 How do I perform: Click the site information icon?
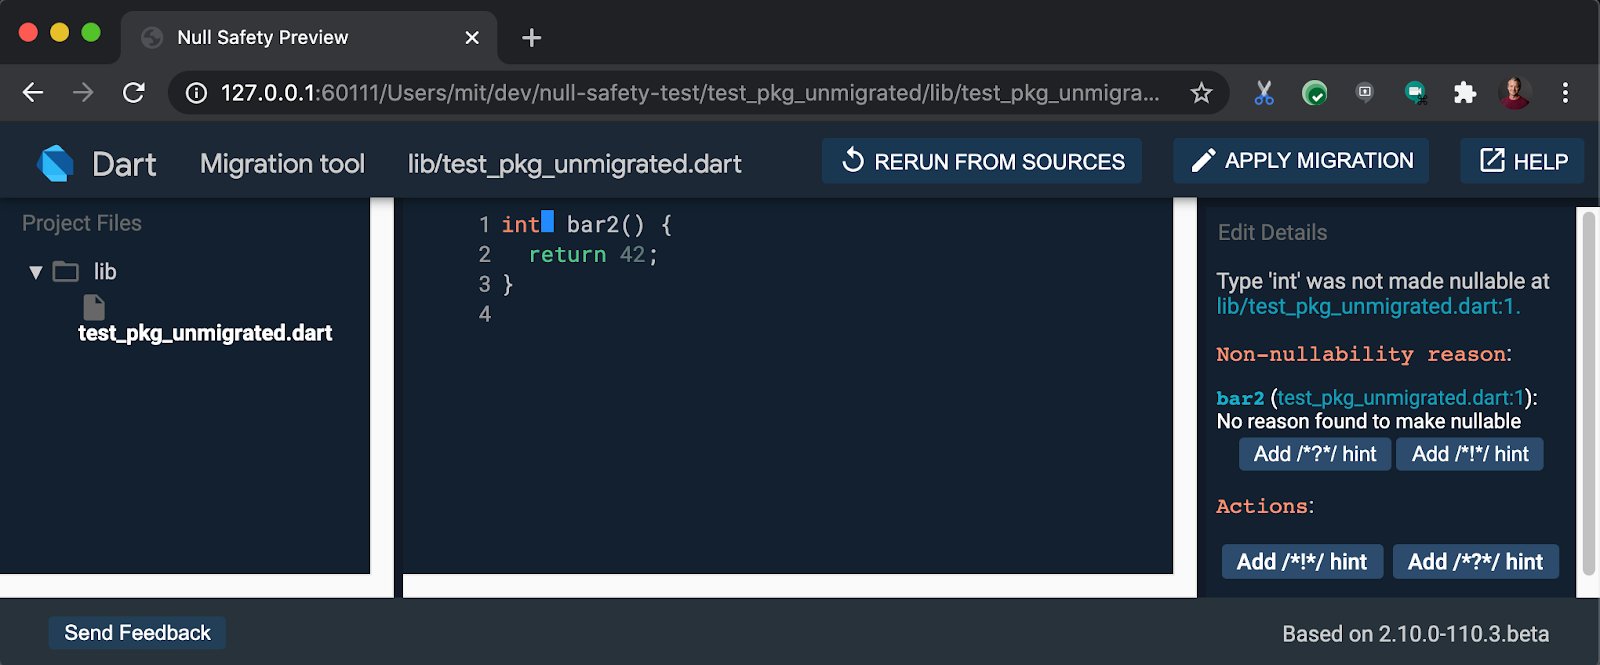click(197, 93)
